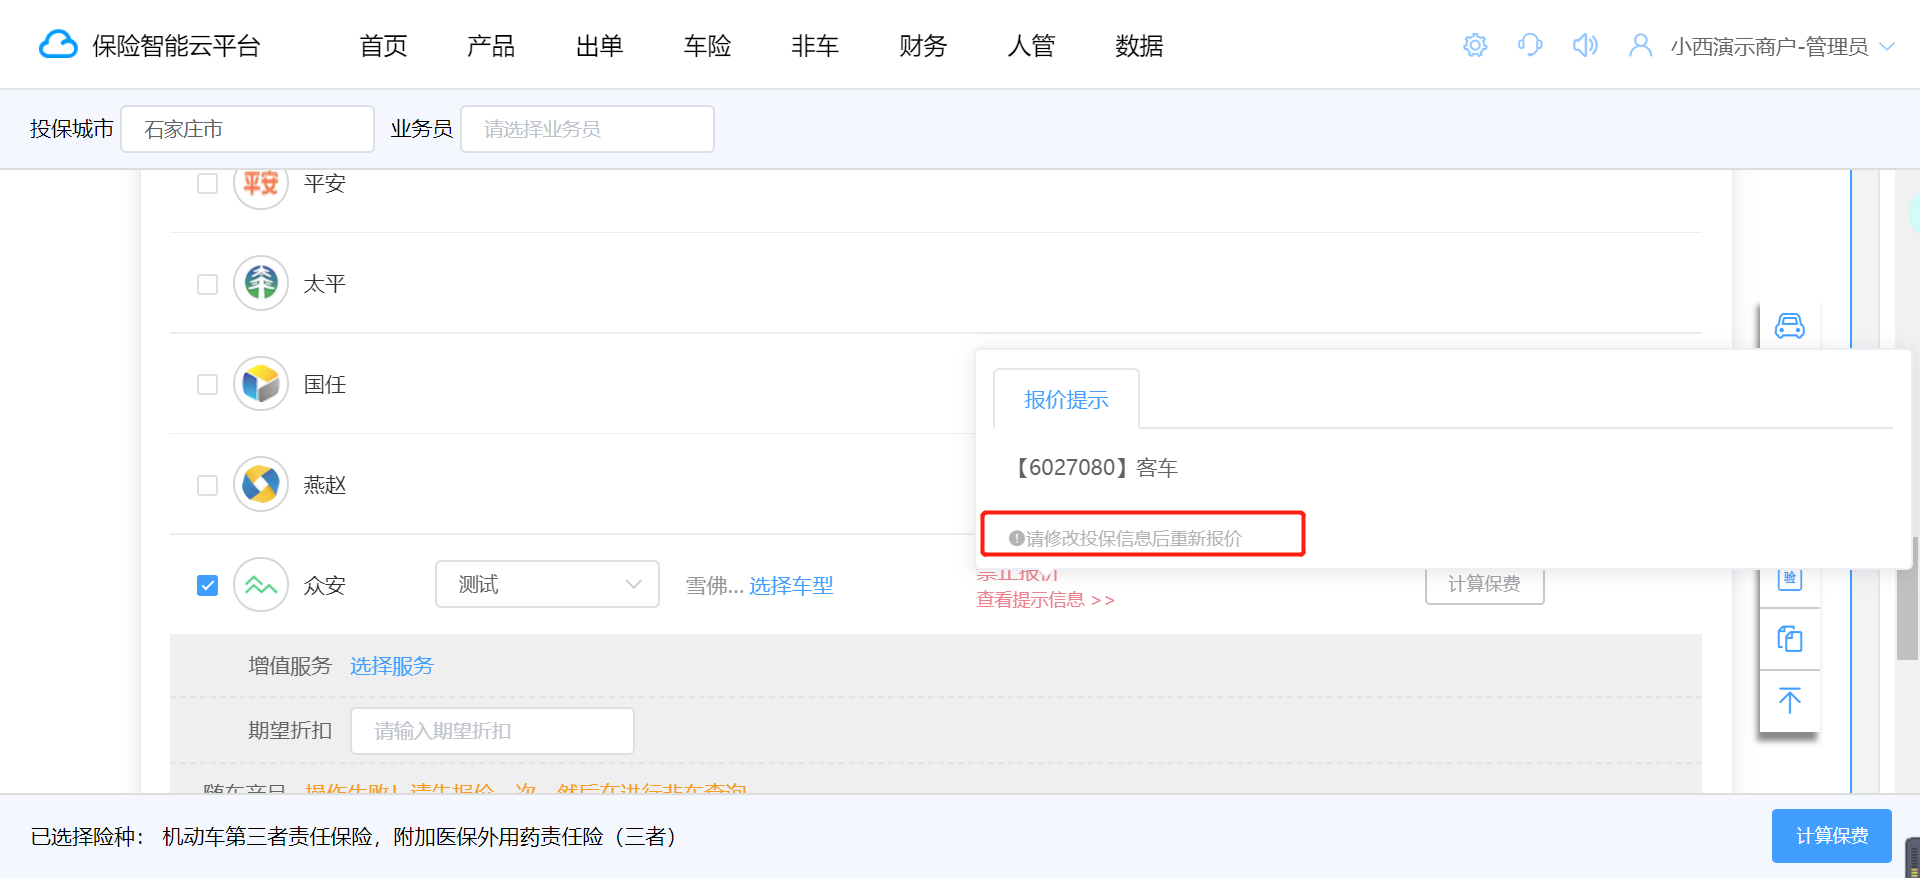Click the 查看提示信息 >> link
The width and height of the screenshot is (1920, 878).
coord(1045,599)
